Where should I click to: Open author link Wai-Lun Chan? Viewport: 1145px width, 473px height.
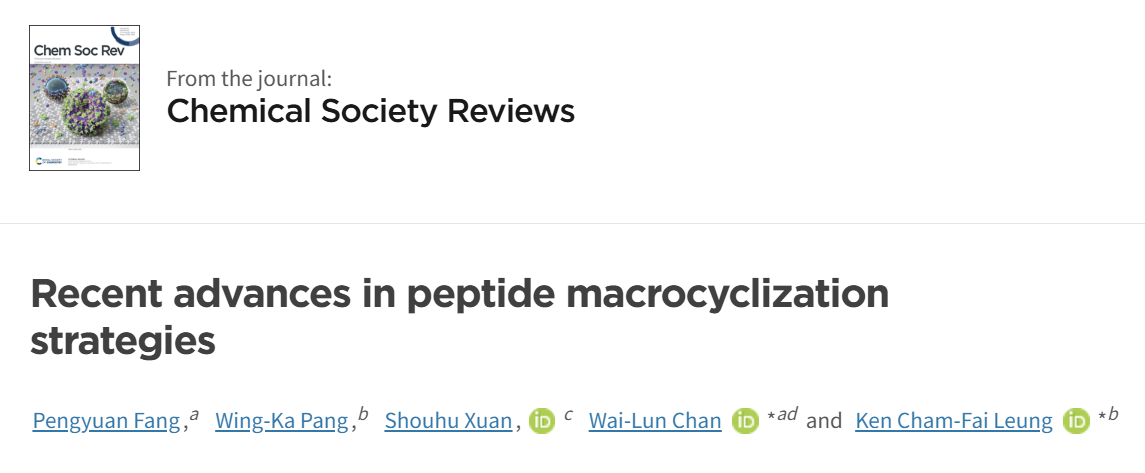(x=655, y=421)
